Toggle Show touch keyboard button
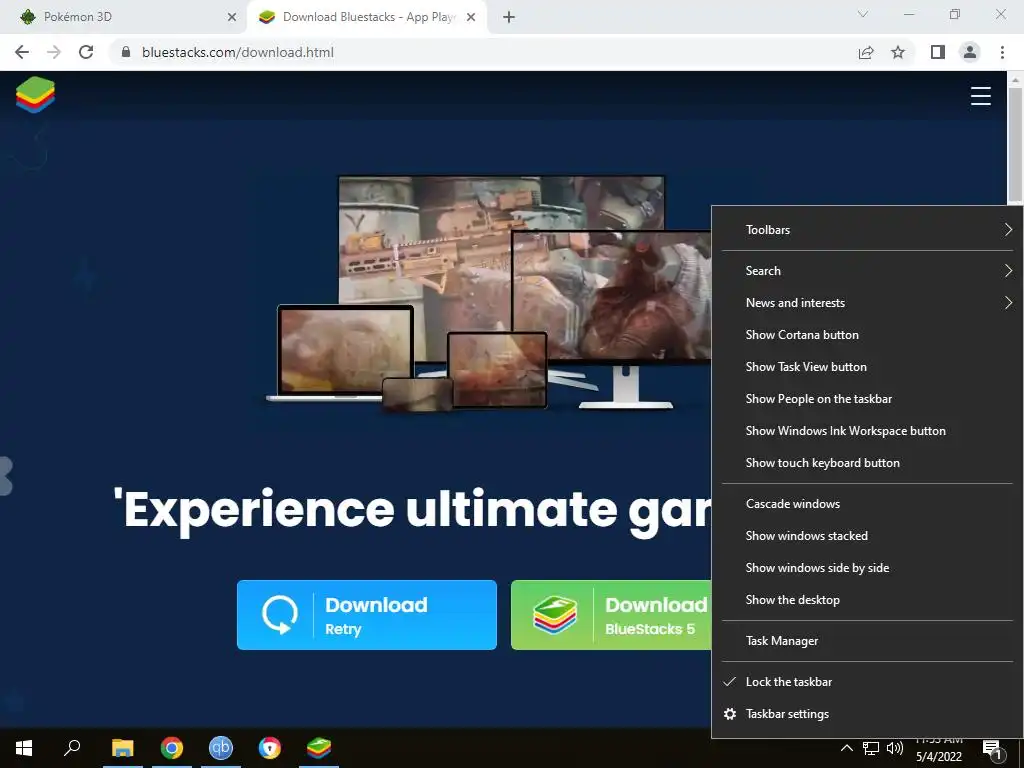This screenshot has height=768, width=1024. click(867, 462)
